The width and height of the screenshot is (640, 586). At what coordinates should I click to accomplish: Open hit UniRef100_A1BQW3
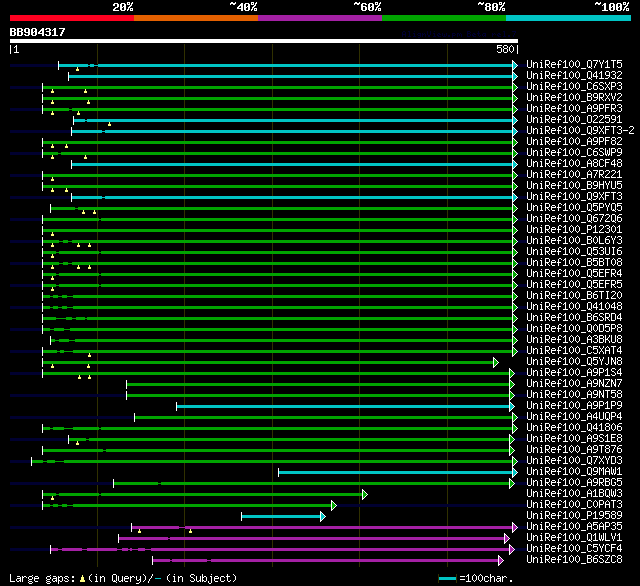point(574,494)
